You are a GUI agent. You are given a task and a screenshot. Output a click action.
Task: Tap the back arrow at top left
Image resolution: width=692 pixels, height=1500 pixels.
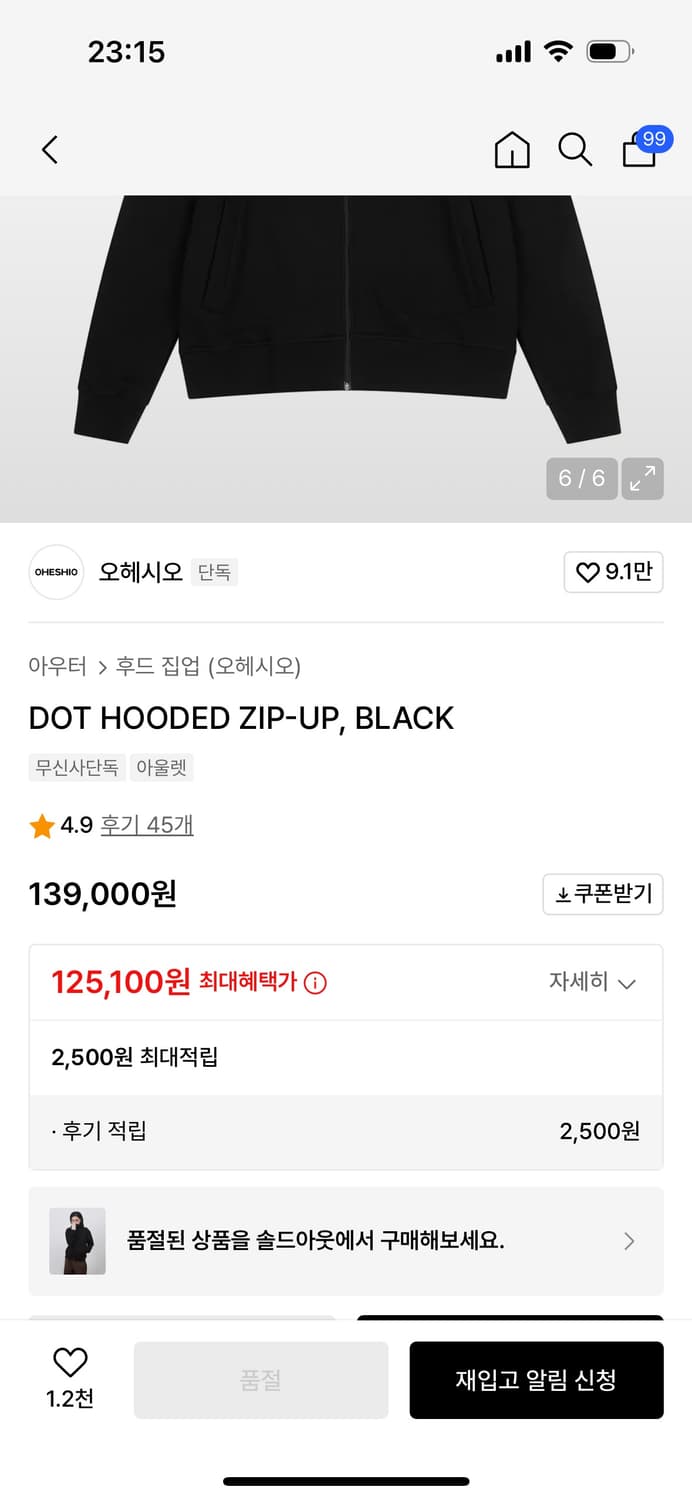(49, 149)
